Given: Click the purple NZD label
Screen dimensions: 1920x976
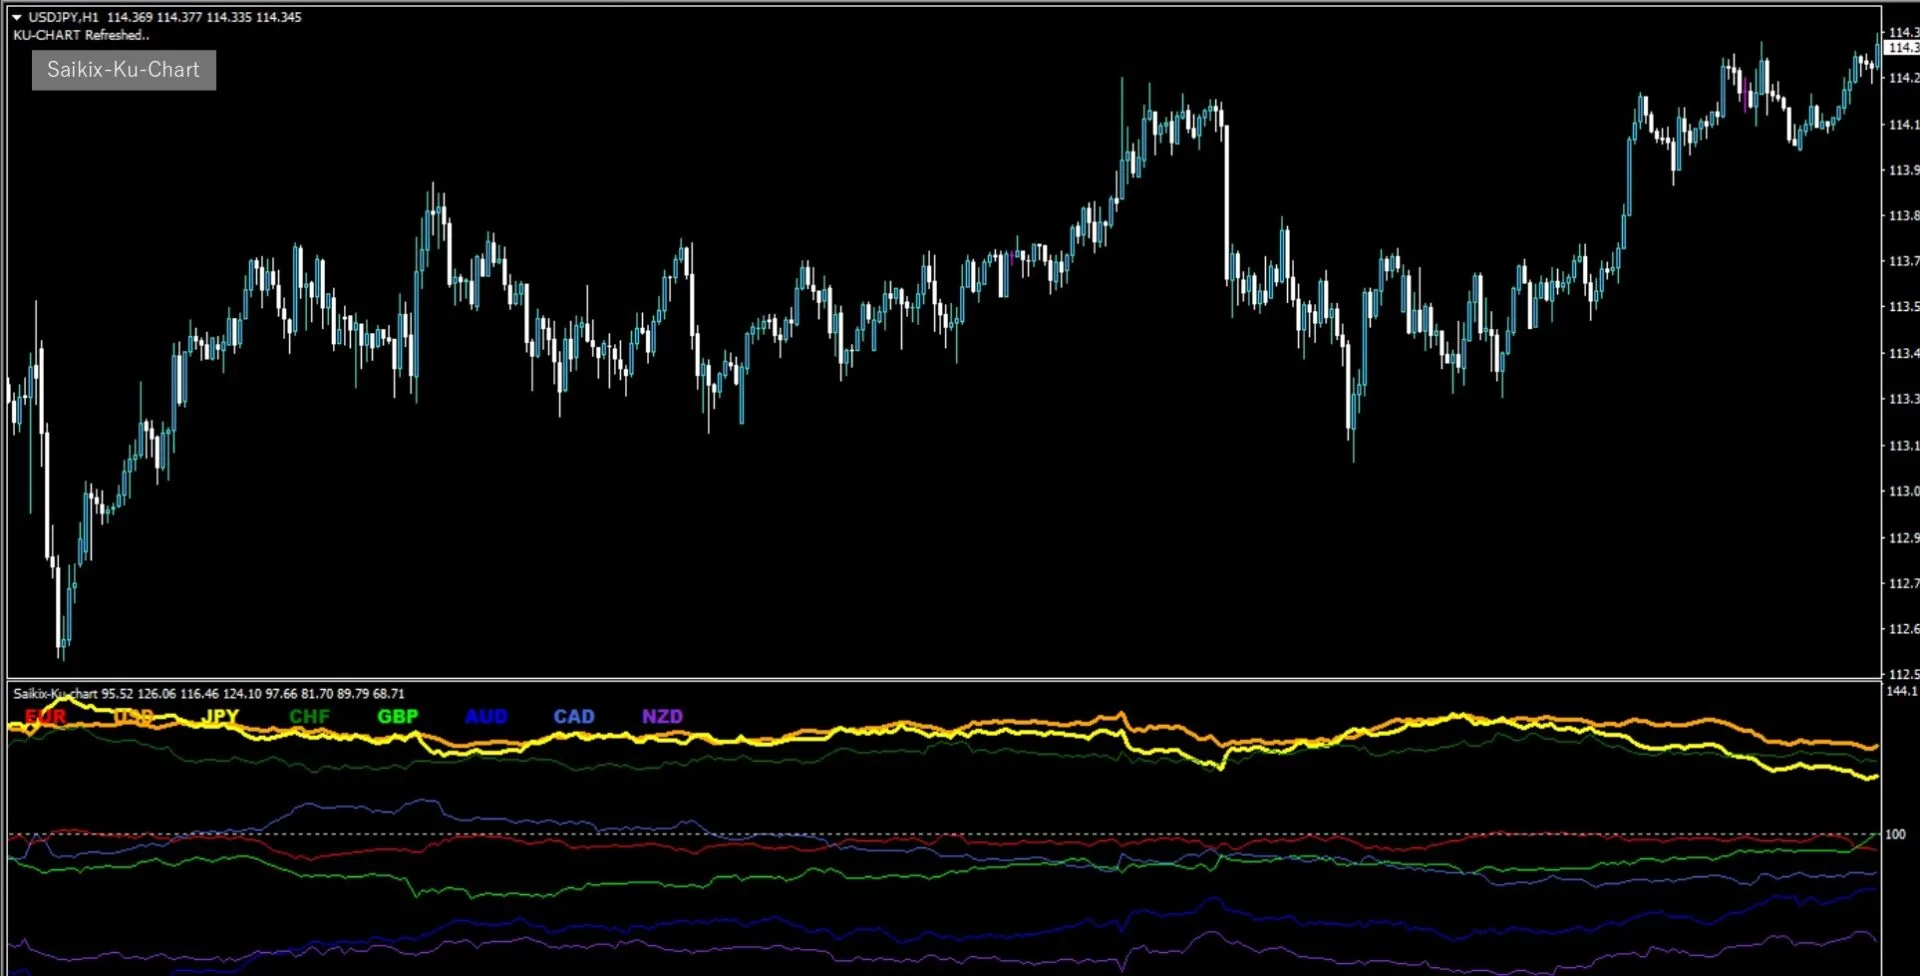Looking at the screenshot, I should click(x=662, y=716).
